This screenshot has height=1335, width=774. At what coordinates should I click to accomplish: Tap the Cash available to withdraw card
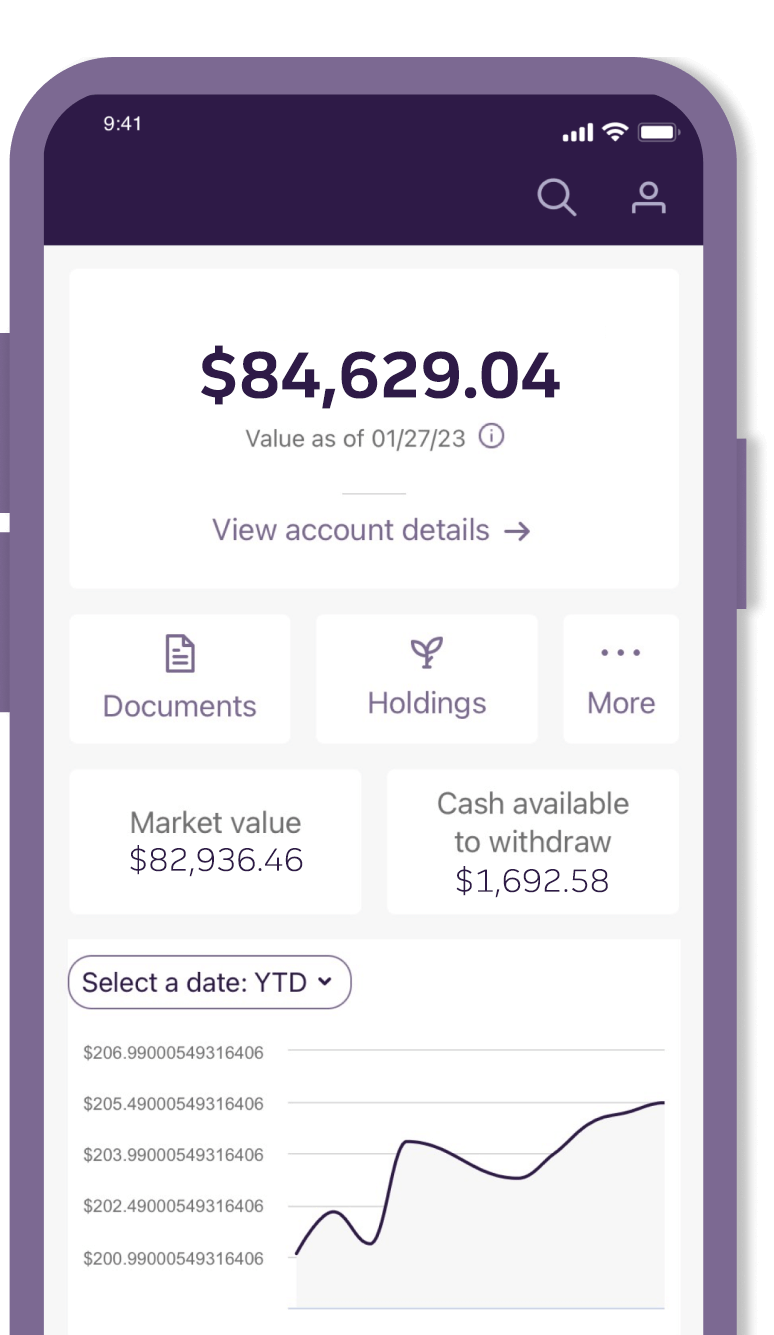tap(532, 841)
